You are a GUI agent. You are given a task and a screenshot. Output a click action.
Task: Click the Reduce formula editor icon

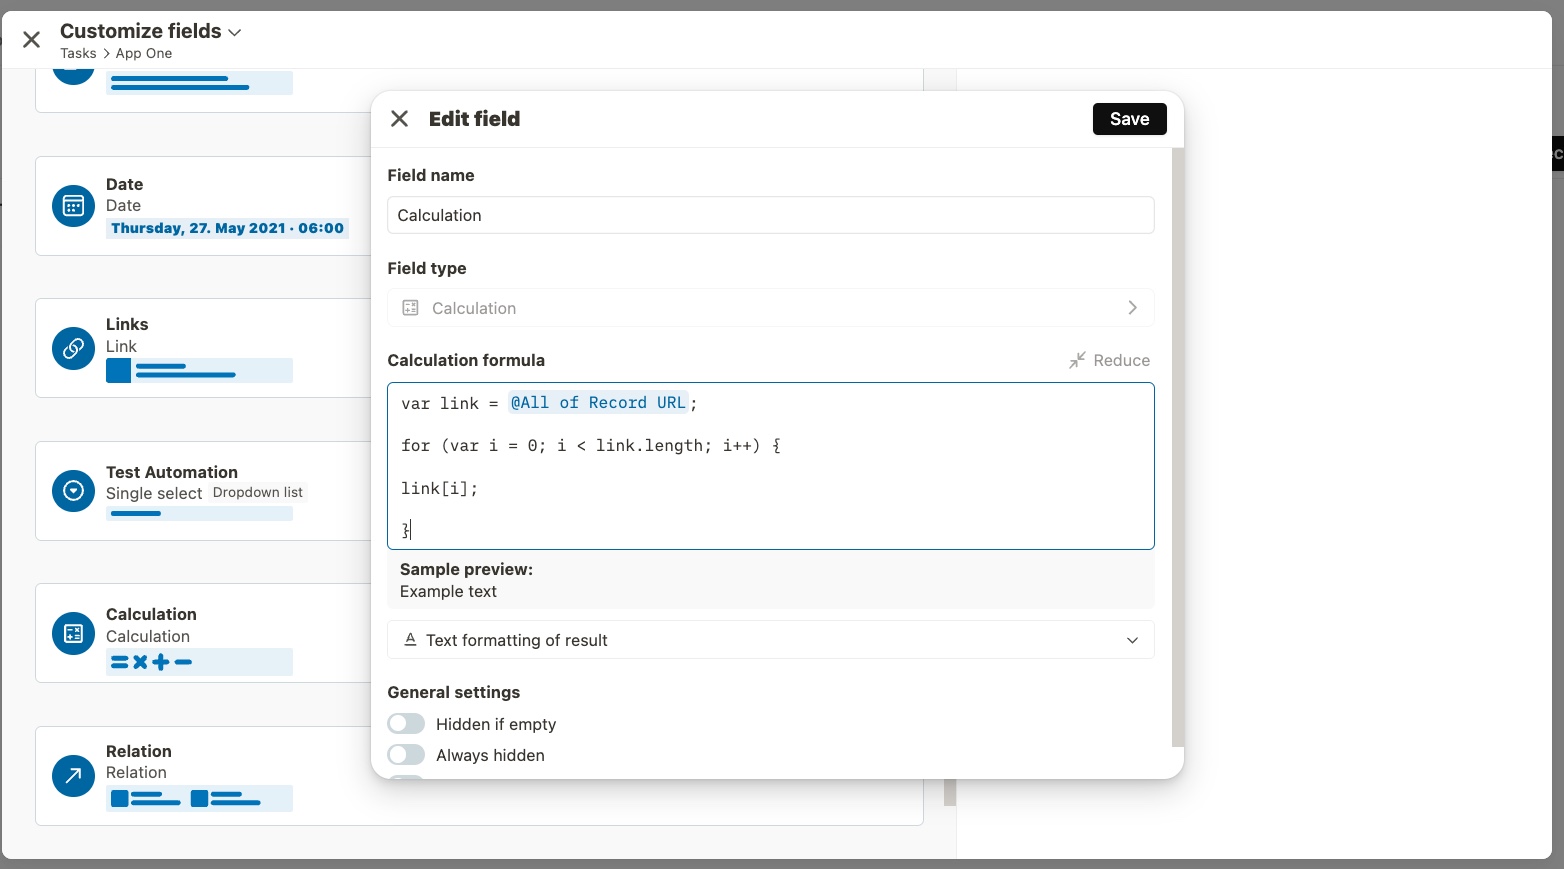(1077, 360)
